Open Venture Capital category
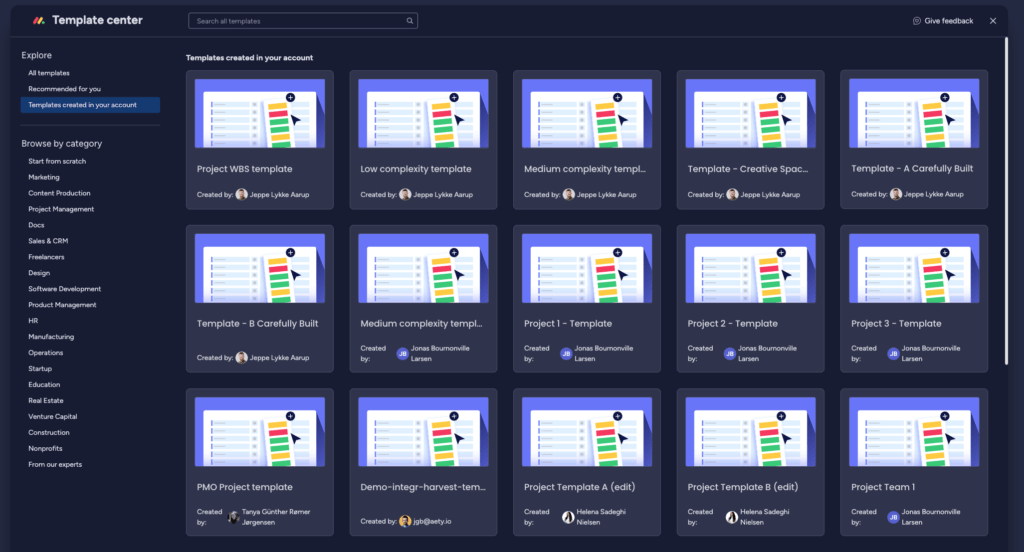This screenshot has height=552, width=1024. pyautogui.click(x=53, y=416)
